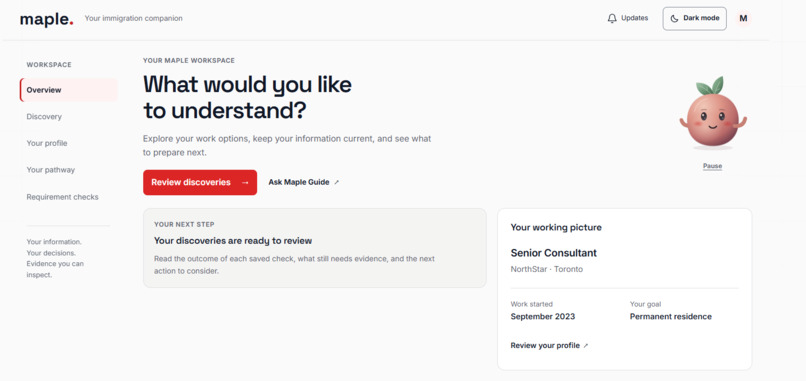Screen dimensions: 806x381
Task: Click external arrow beside Ask Maple Guide
Action: tap(337, 182)
